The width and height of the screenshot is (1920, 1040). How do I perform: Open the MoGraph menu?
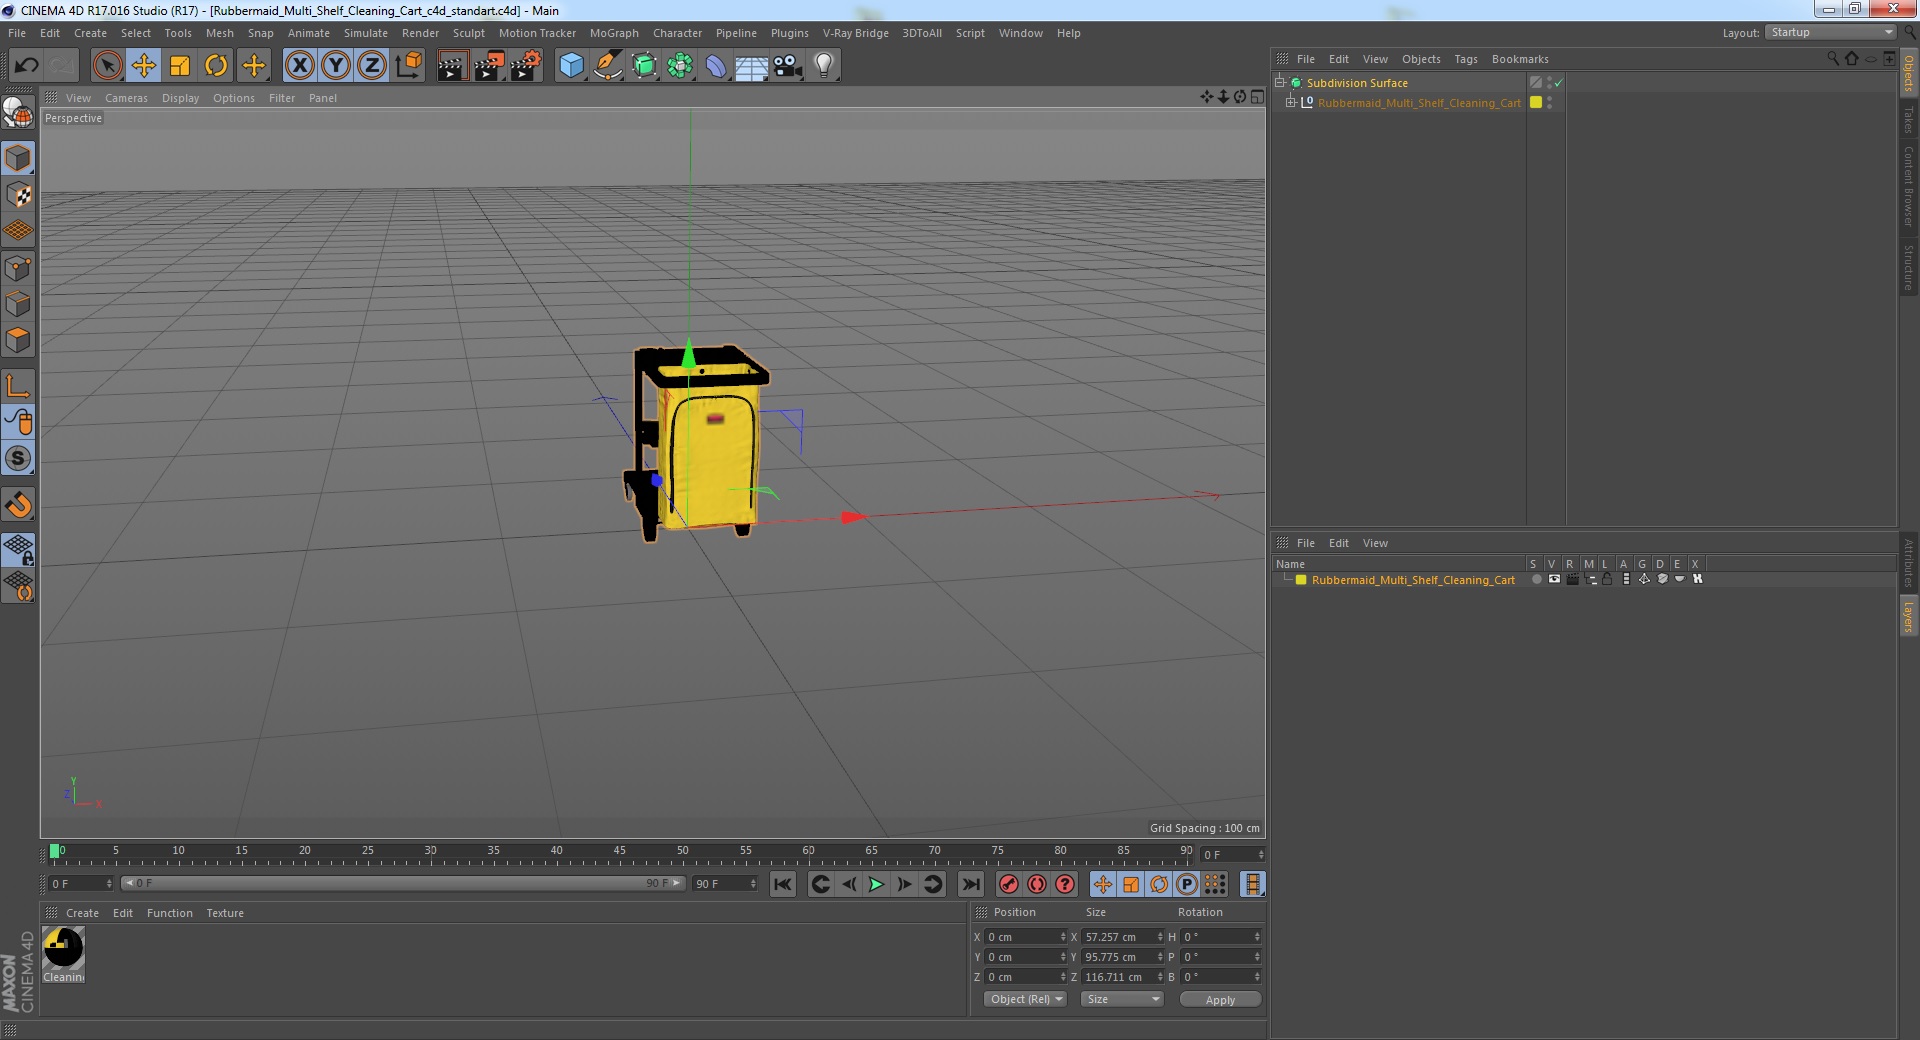point(614,33)
